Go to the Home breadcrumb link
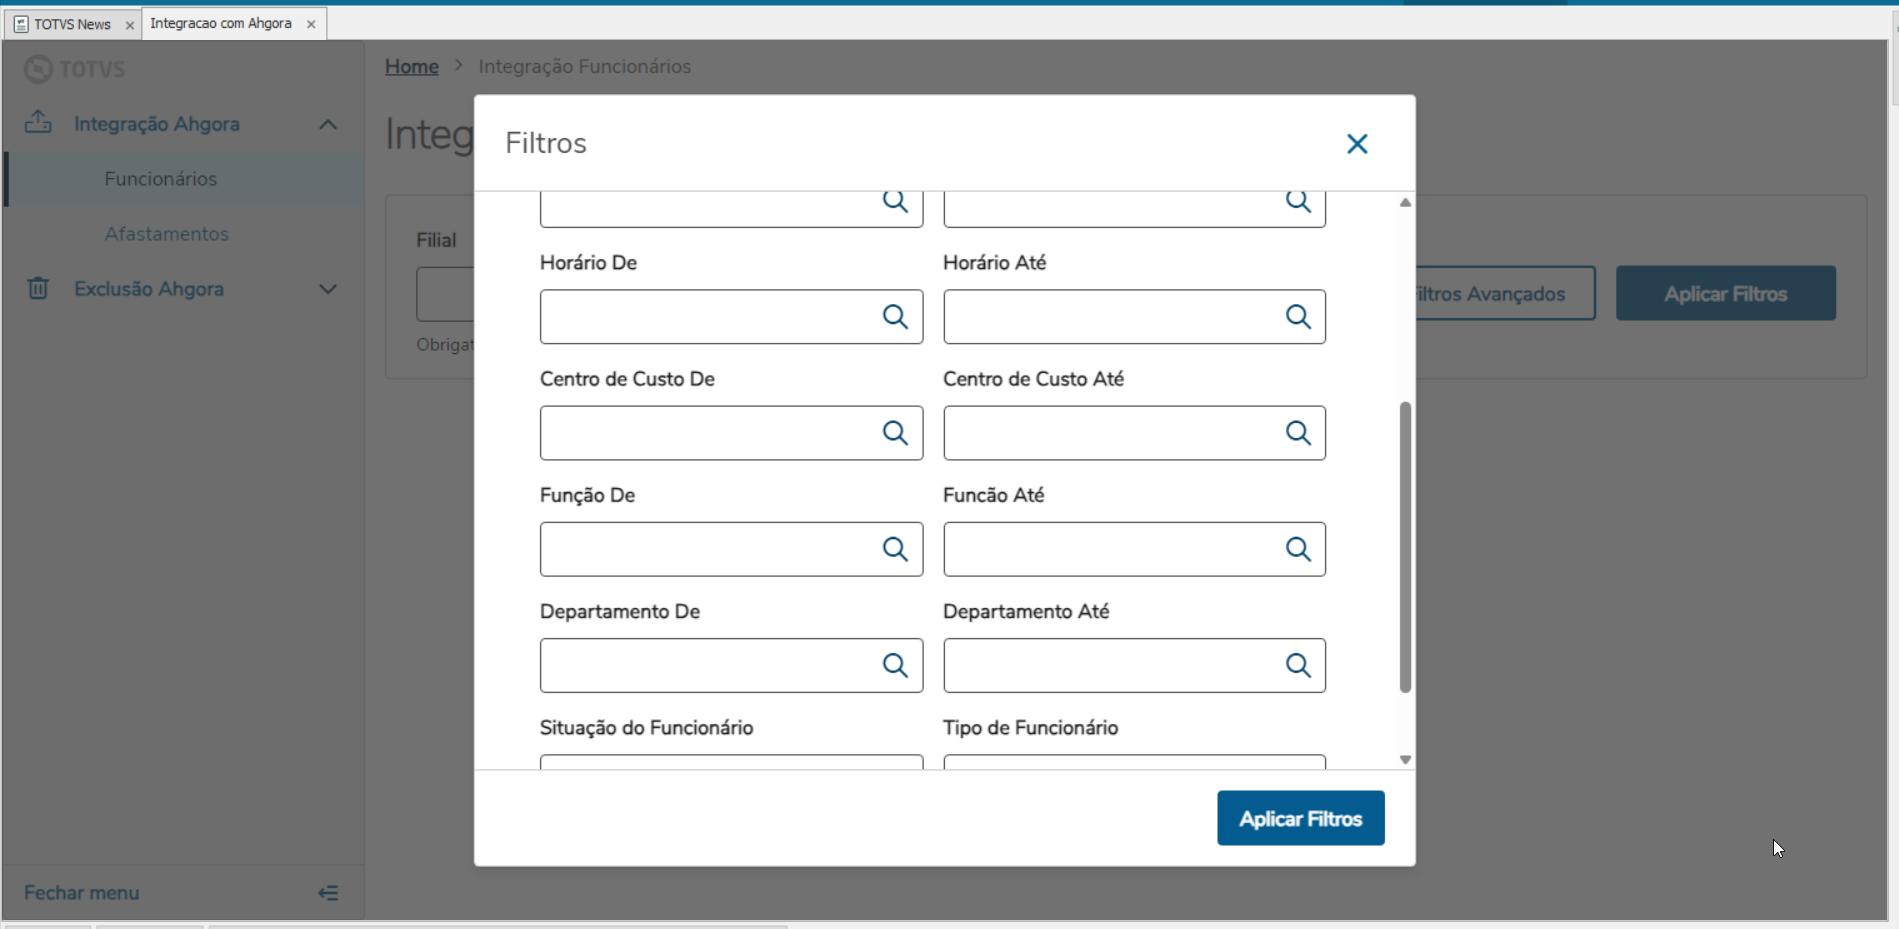Screen dimensions: 1899x929 coord(411,66)
